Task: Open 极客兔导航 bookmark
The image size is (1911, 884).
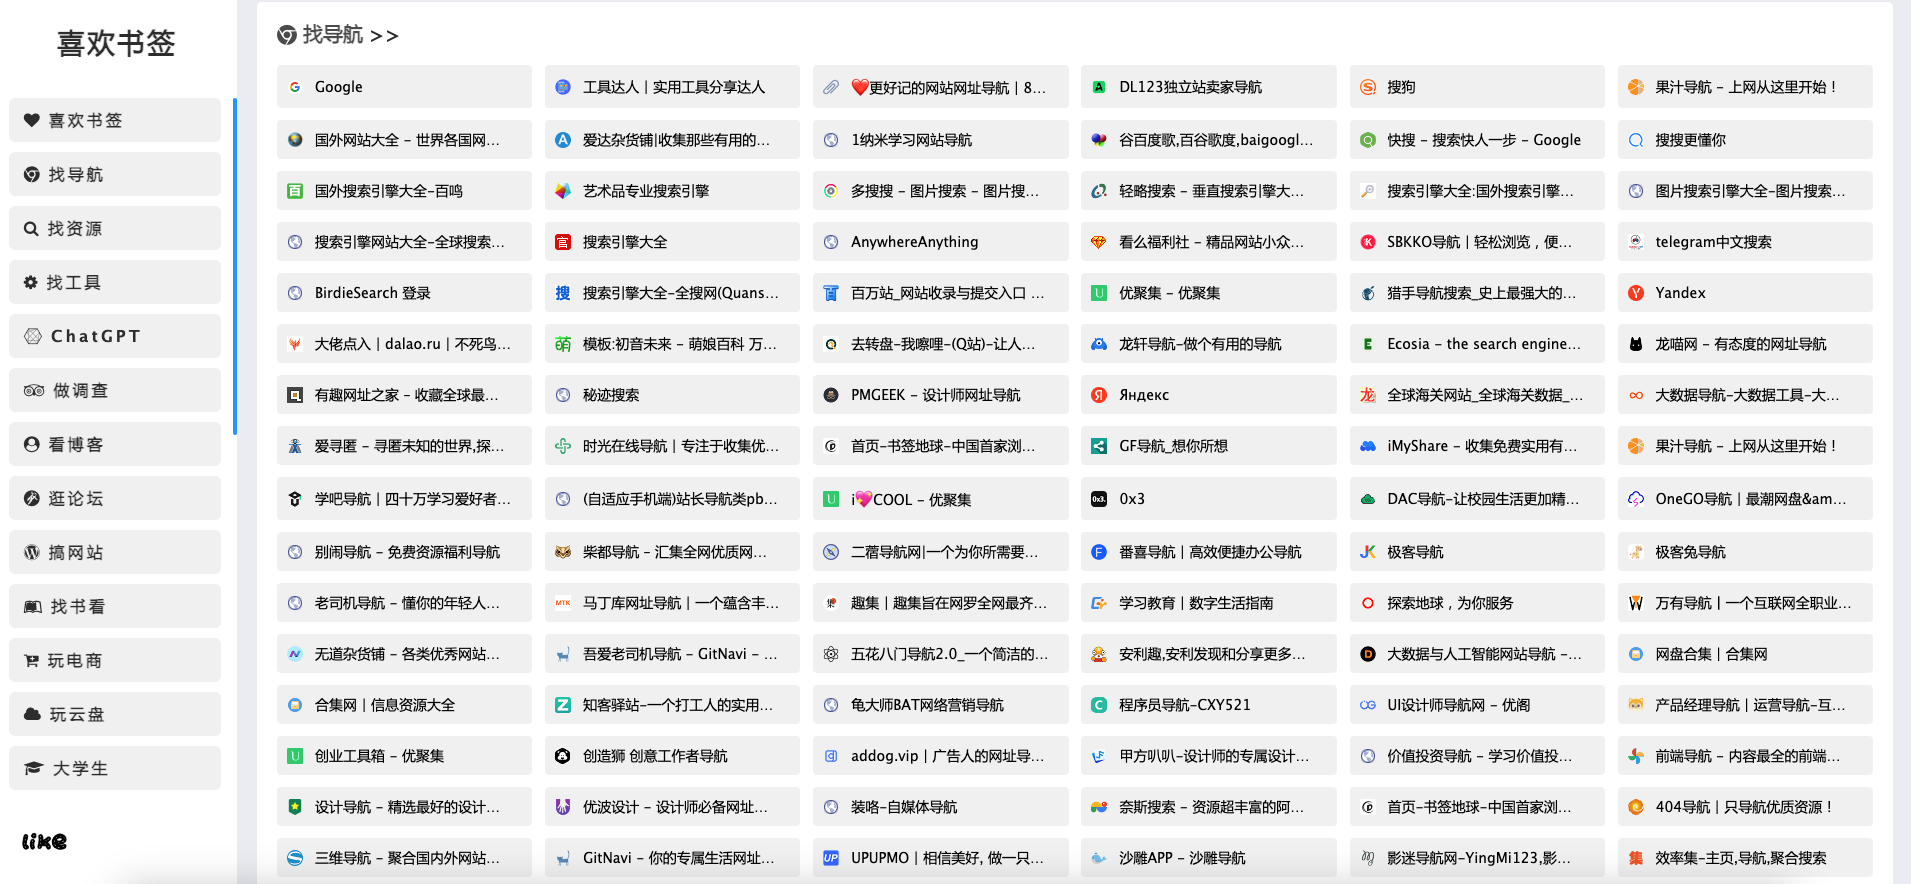Action: pos(1745,552)
